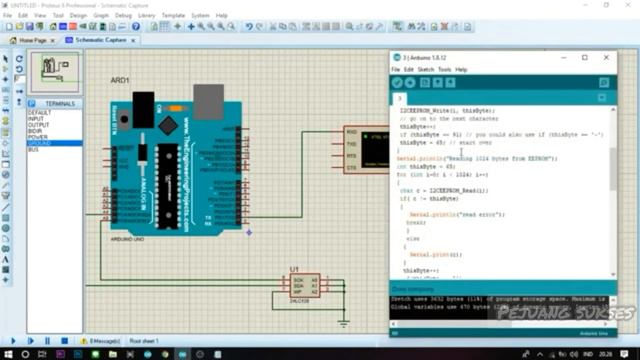640x360 pixels.
Task: Click the U1 24LC EEPROM chip
Action: pos(304,286)
